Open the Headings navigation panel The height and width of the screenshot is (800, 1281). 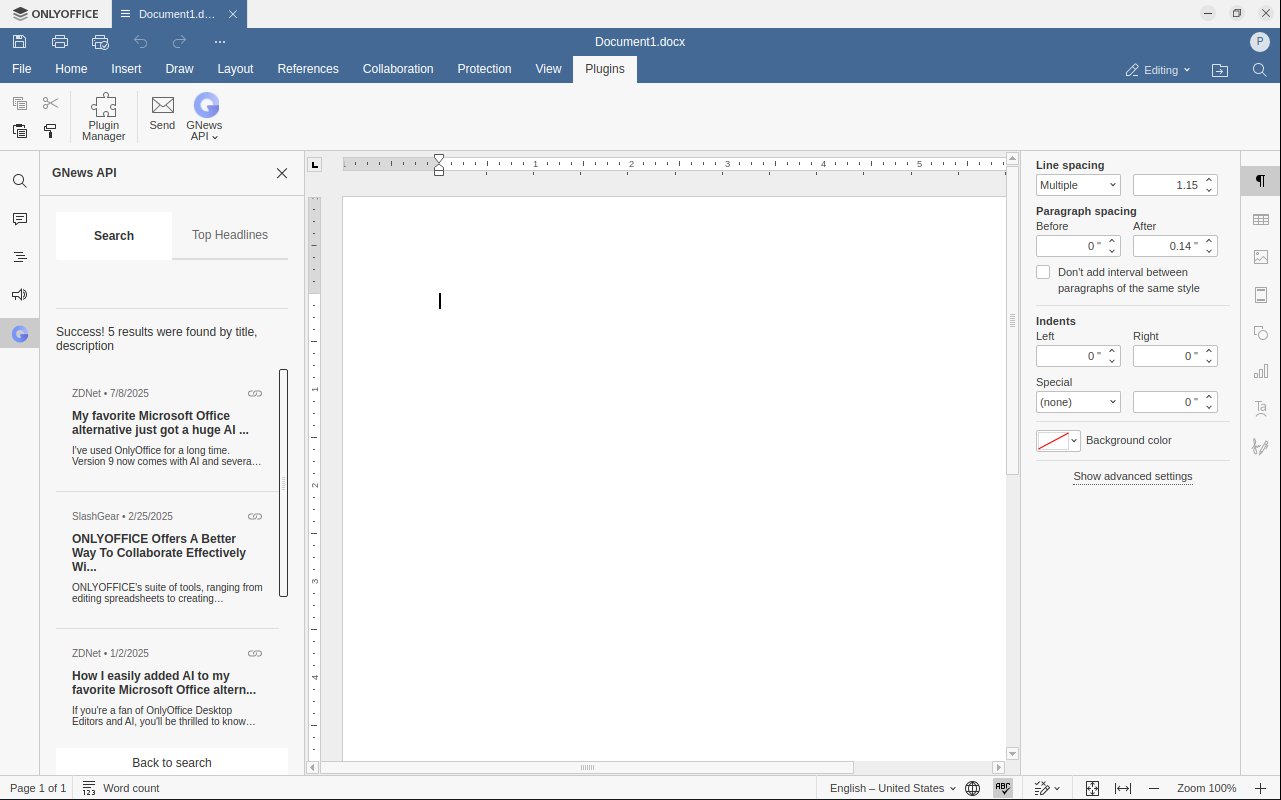pyautogui.click(x=20, y=257)
